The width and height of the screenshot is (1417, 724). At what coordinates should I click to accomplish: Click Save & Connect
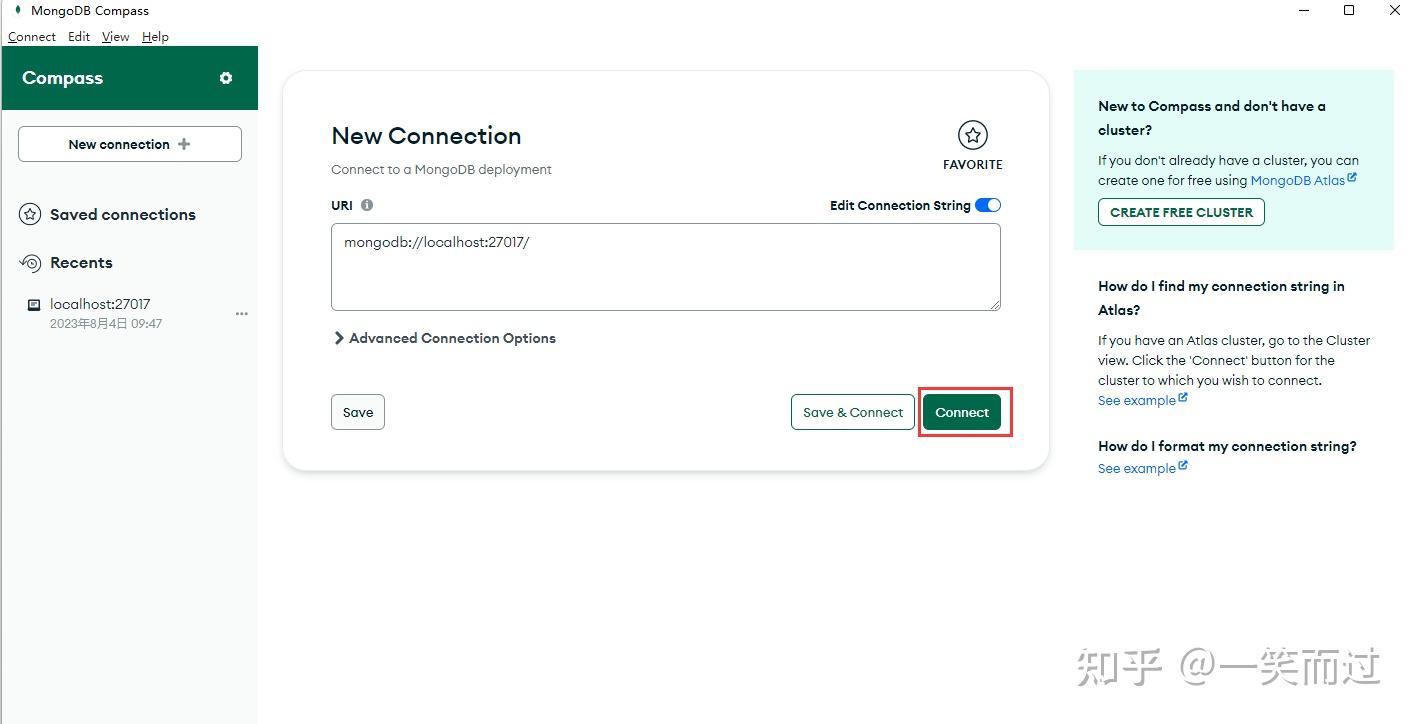(x=852, y=411)
